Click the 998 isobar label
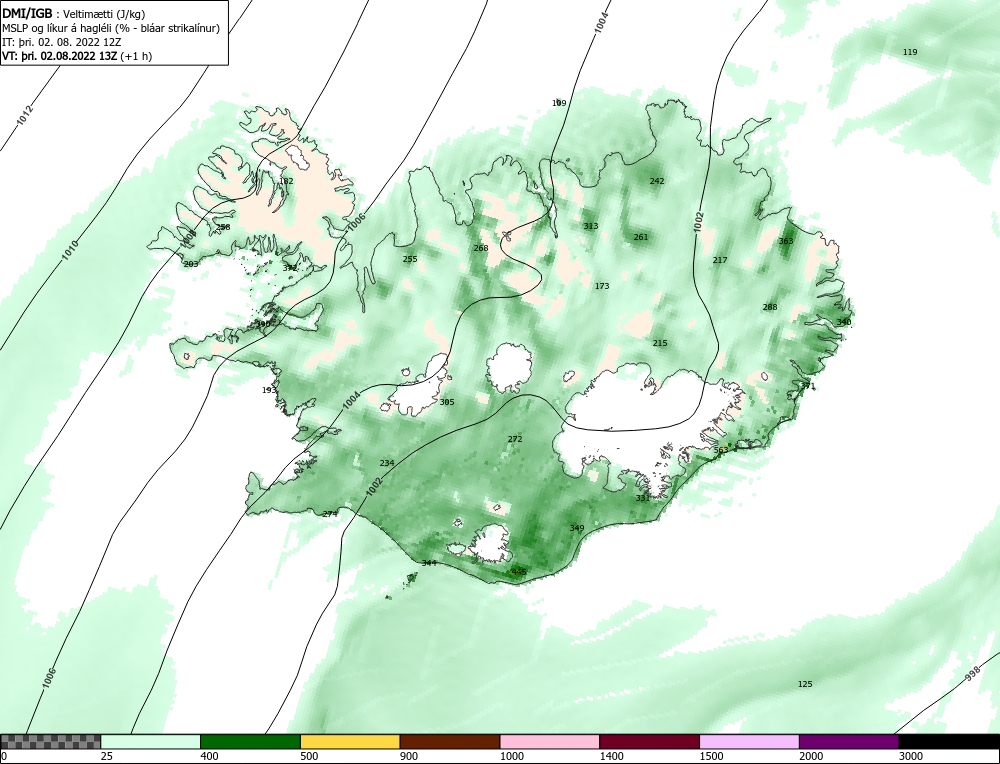The image size is (1000, 764). tap(971, 675)
